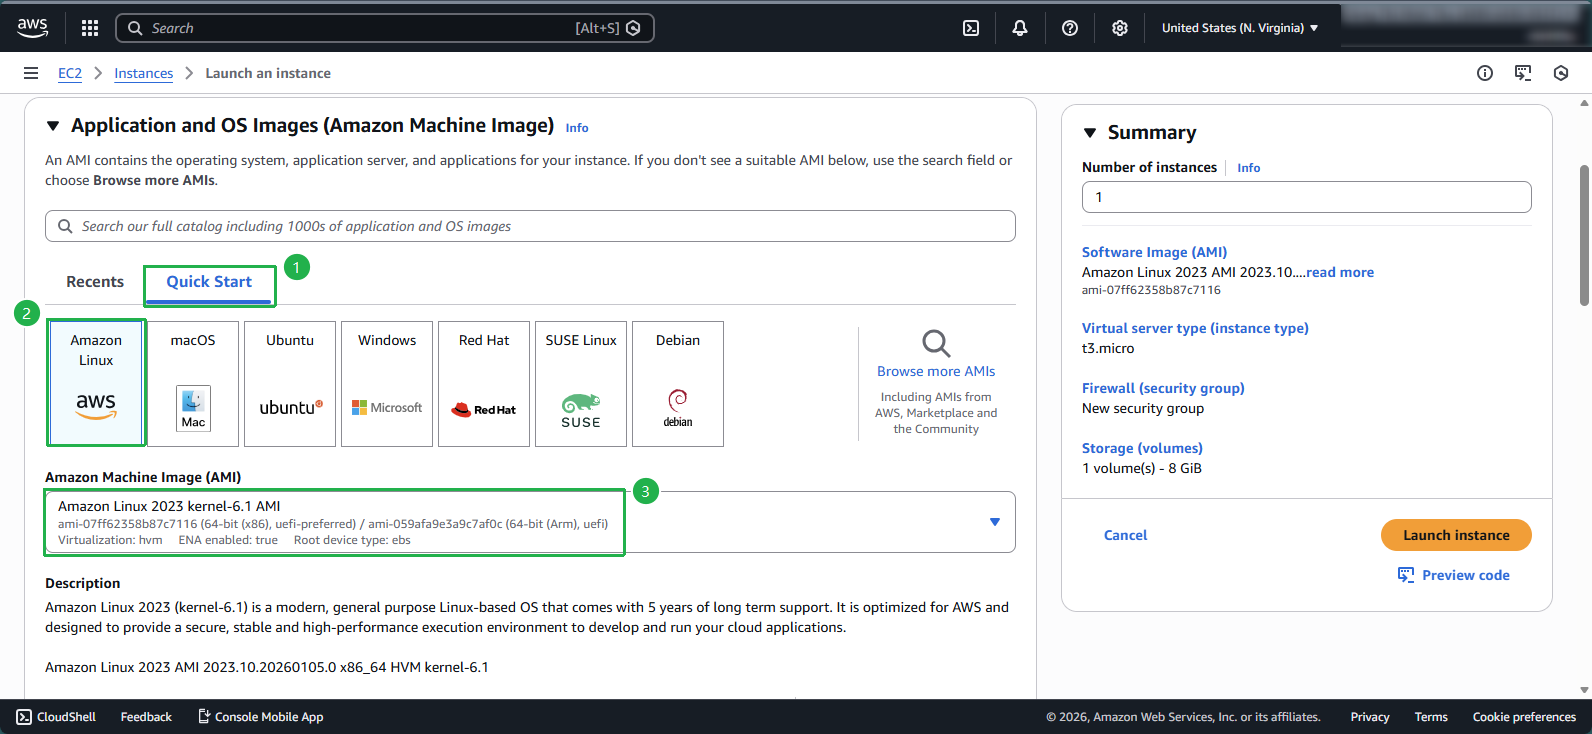The image size is (1592, 734).
Task: Select the Ubuntu AMI tile
Action: coord(290,383)
